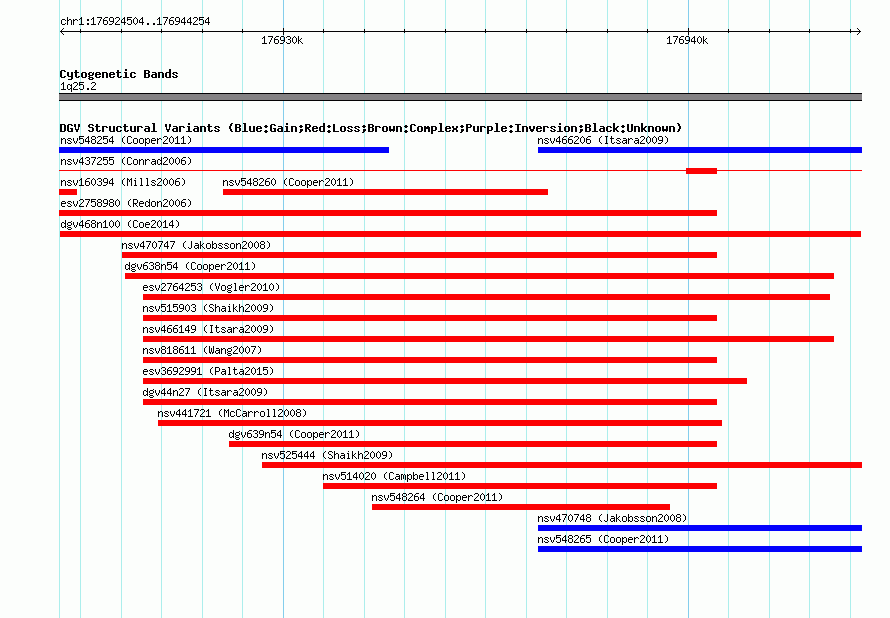Open variant esv2758980 (Redon2006) label

126,203
